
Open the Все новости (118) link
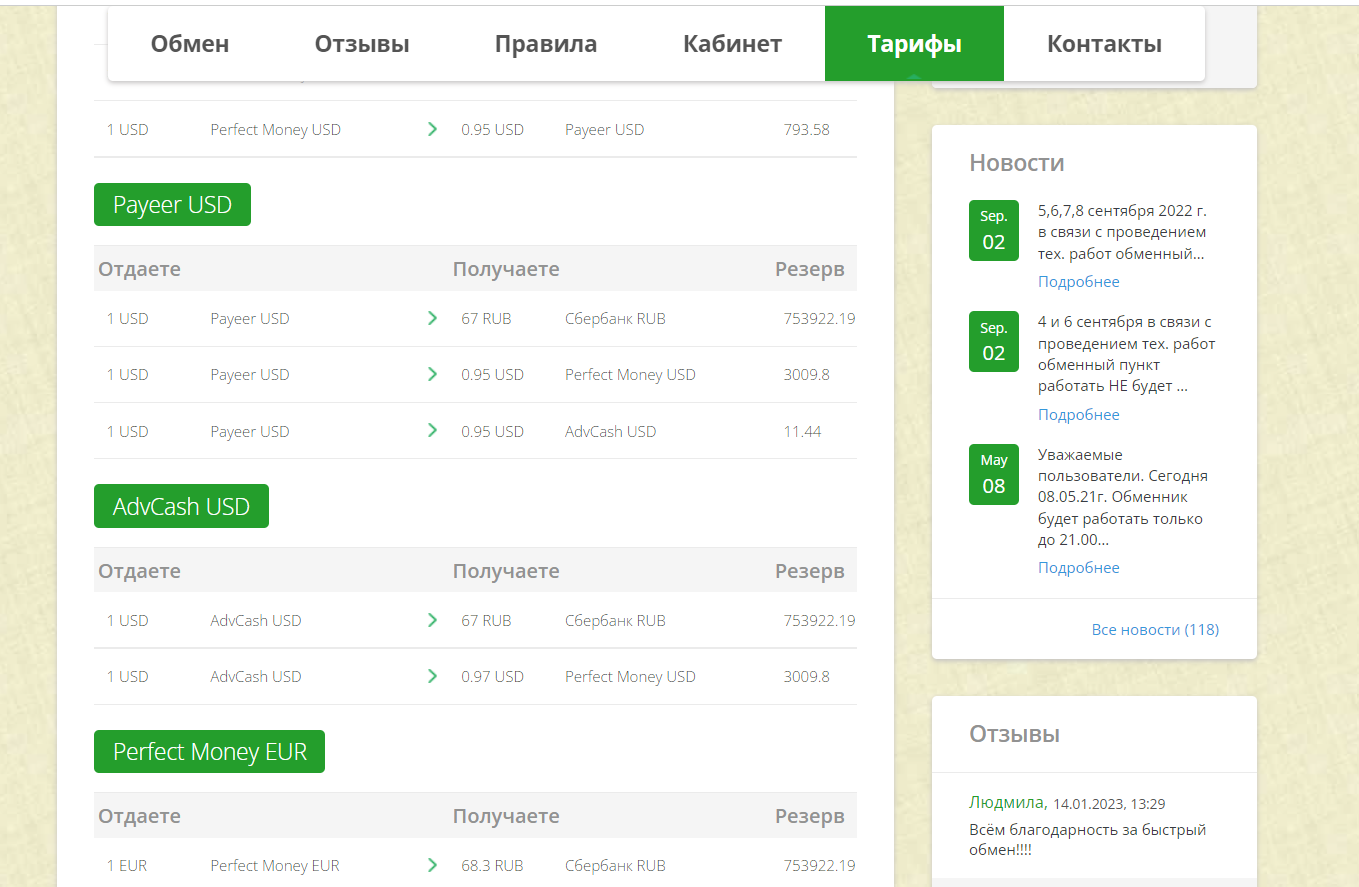[x=1155, y=630]
